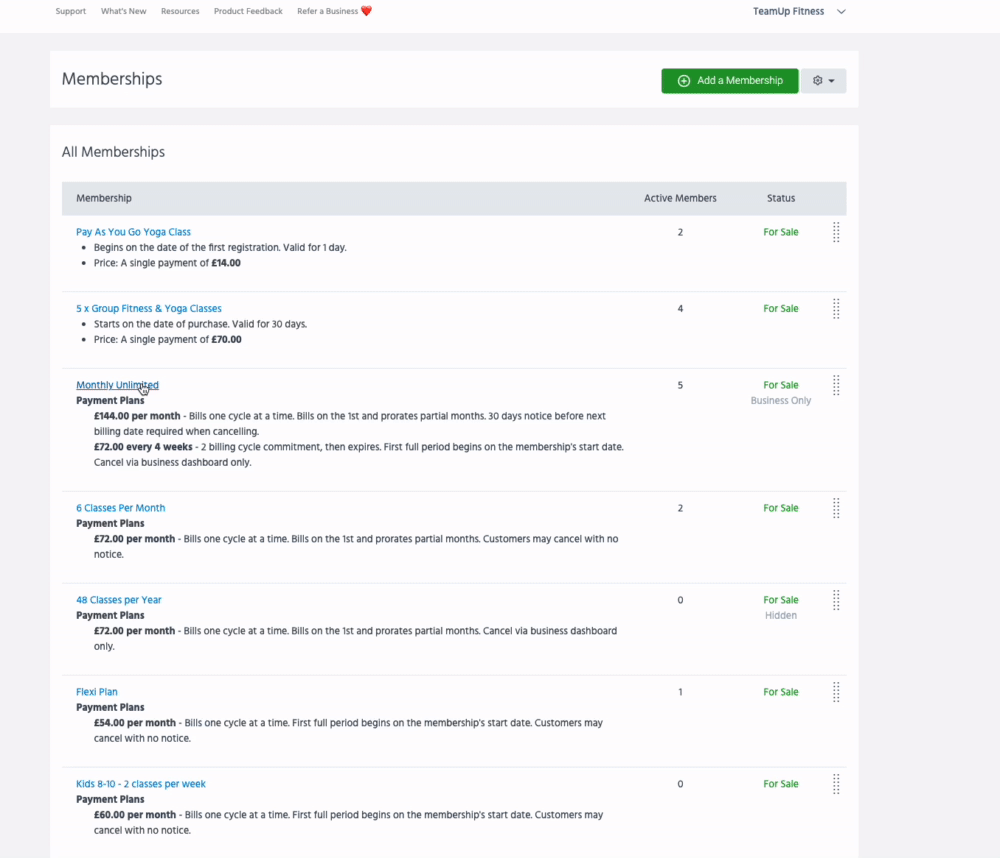Open the Monthly Unlimited membership
The height and width of the screenshot is (858, 1000).
(117, 385)
